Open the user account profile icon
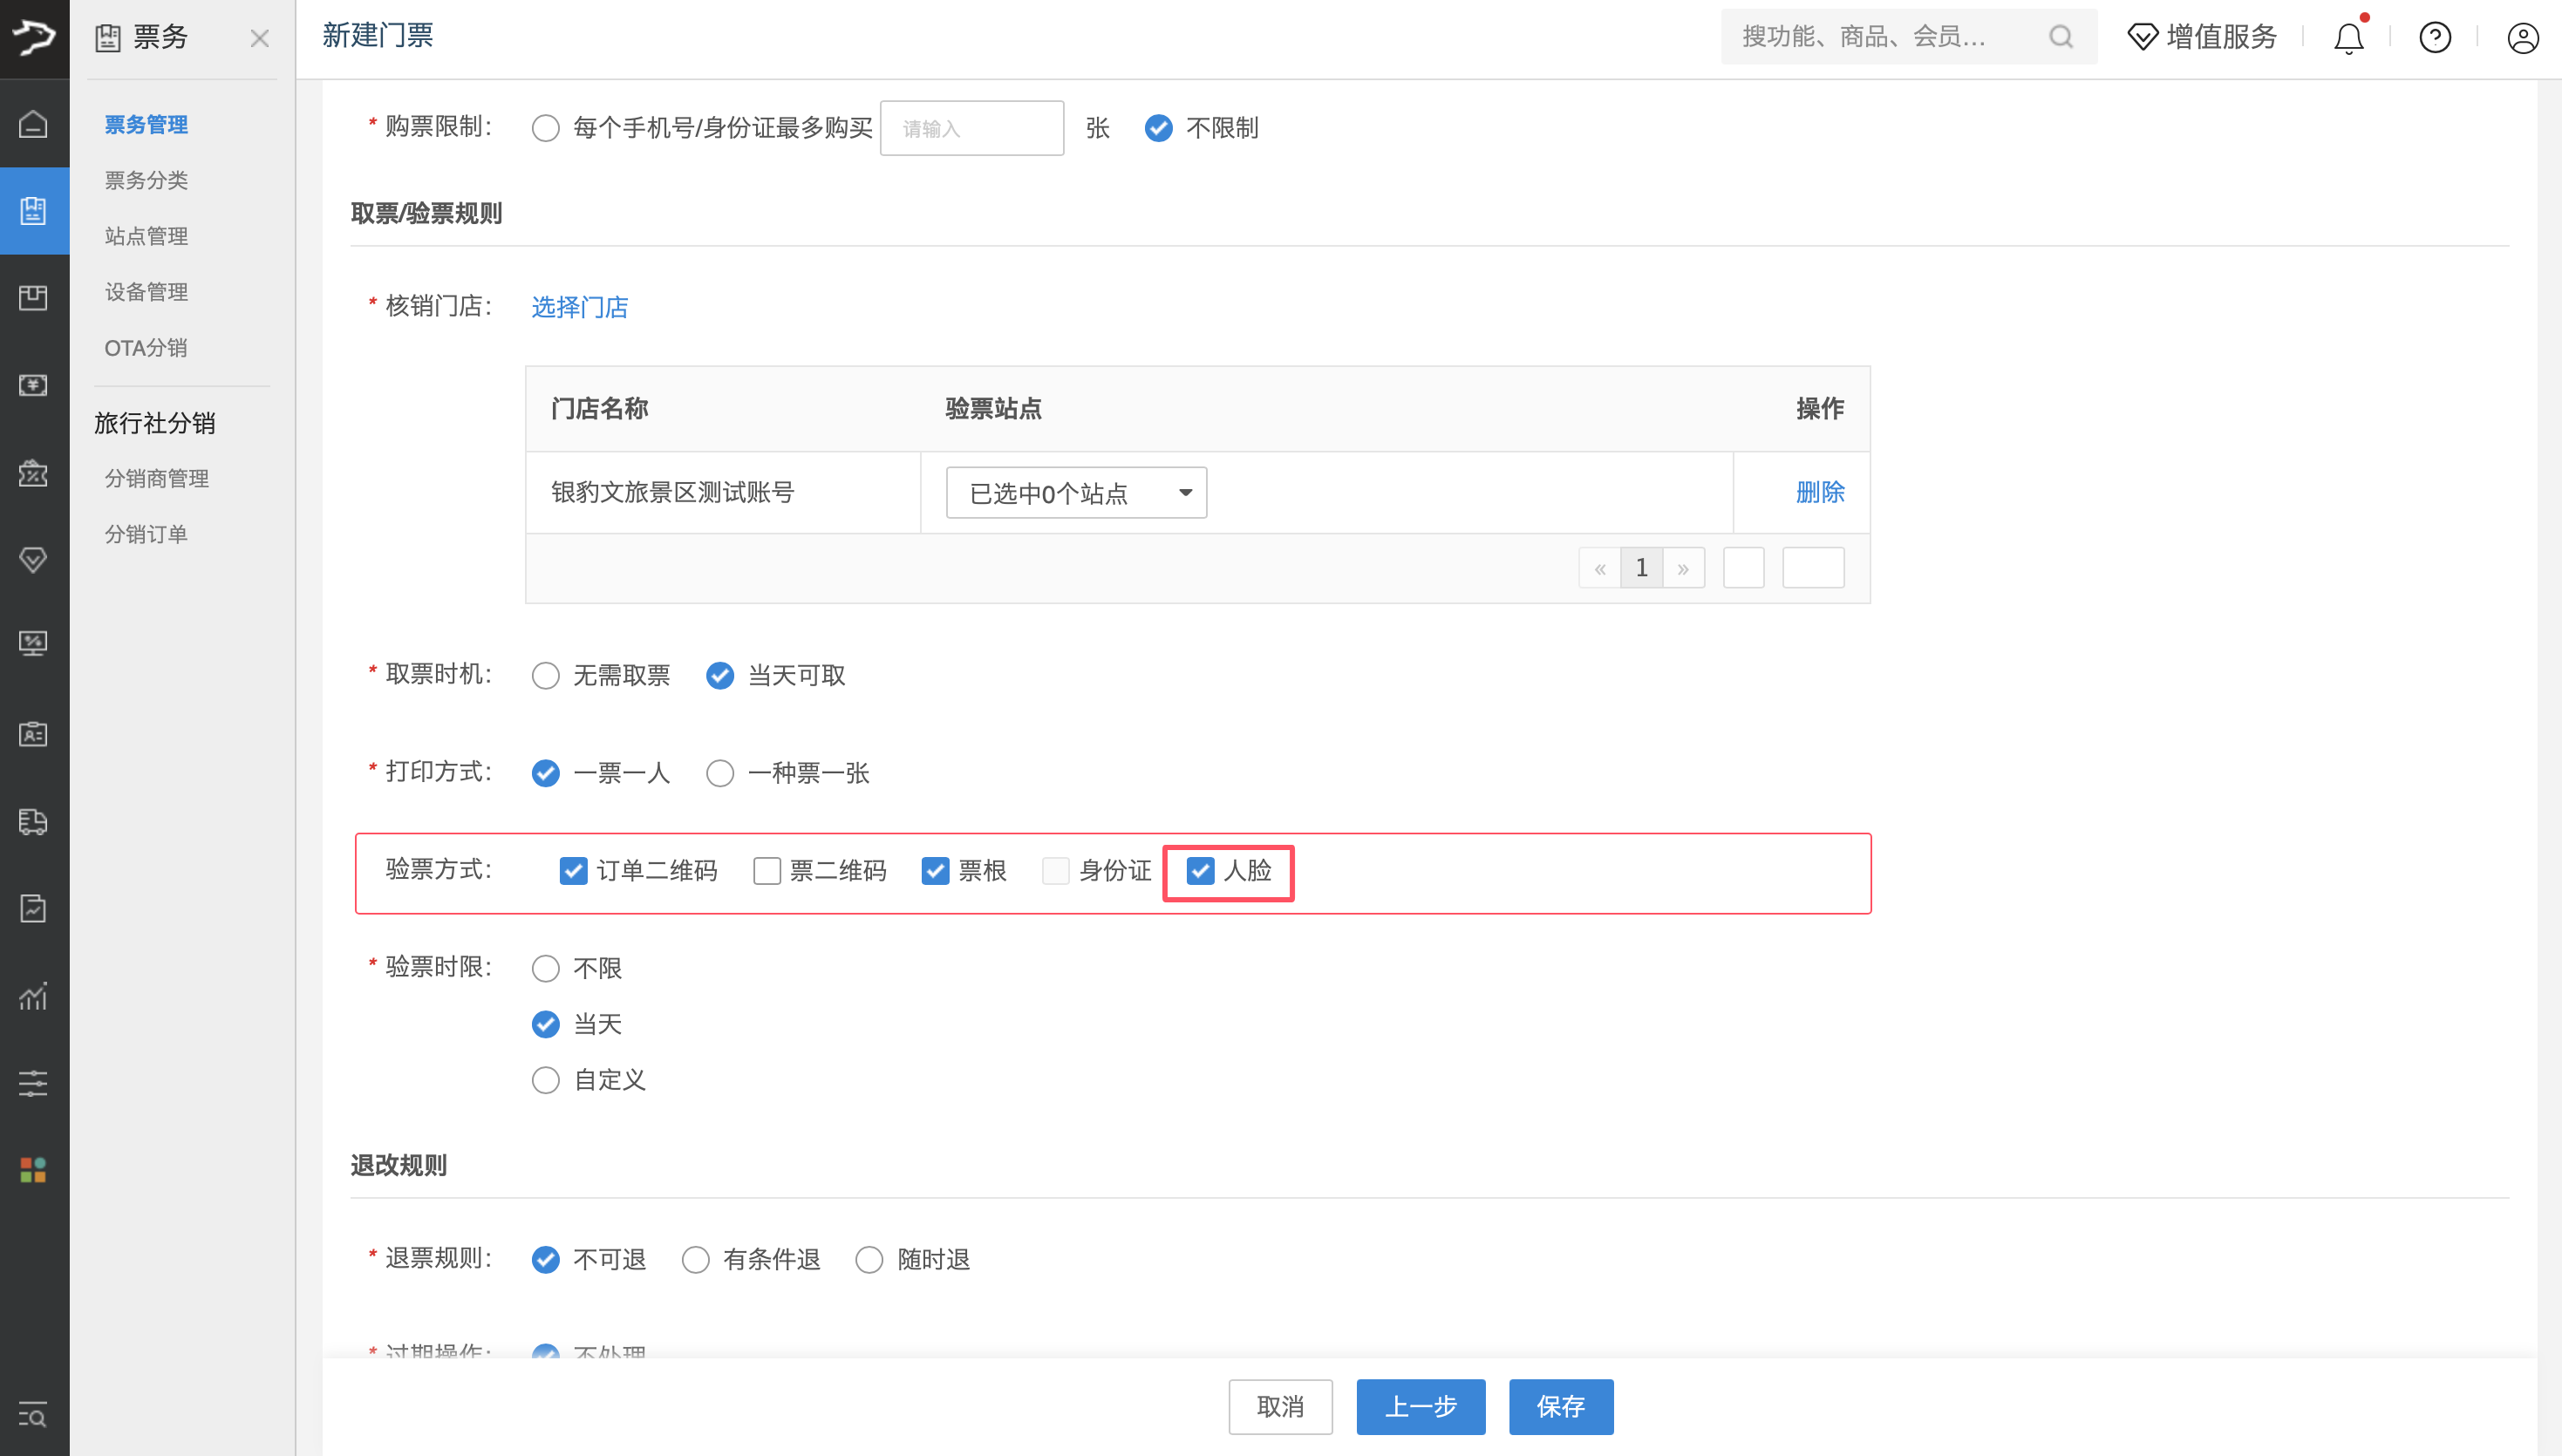This screenshot has width=2562, height=1456. point(2522,38)
